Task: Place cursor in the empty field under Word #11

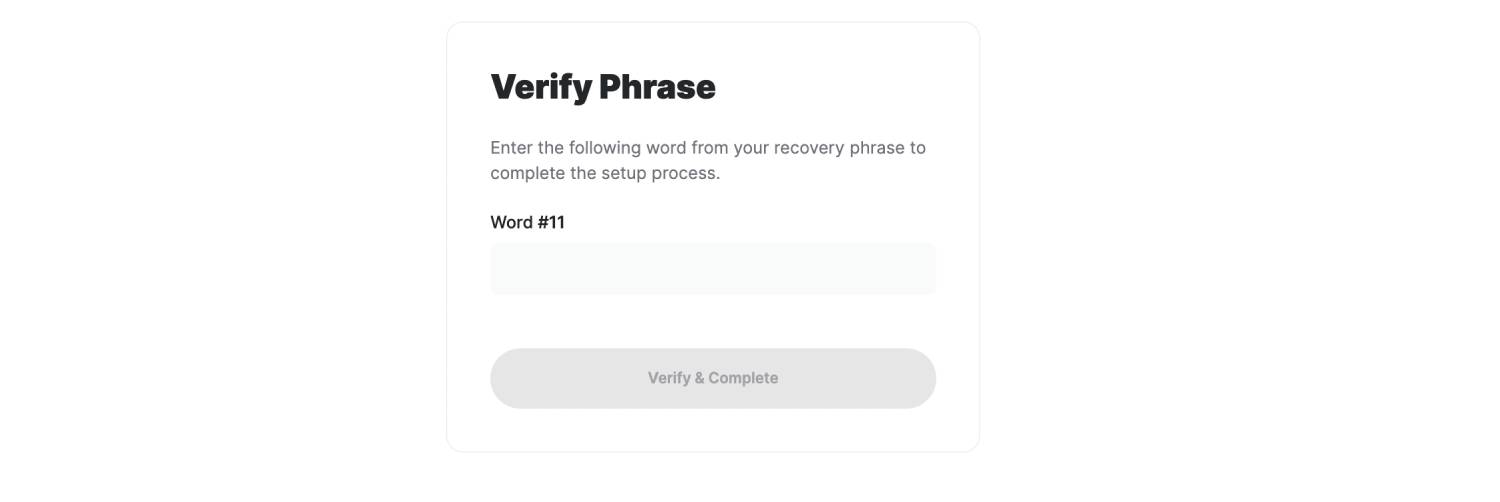Action: click(712, 269)
